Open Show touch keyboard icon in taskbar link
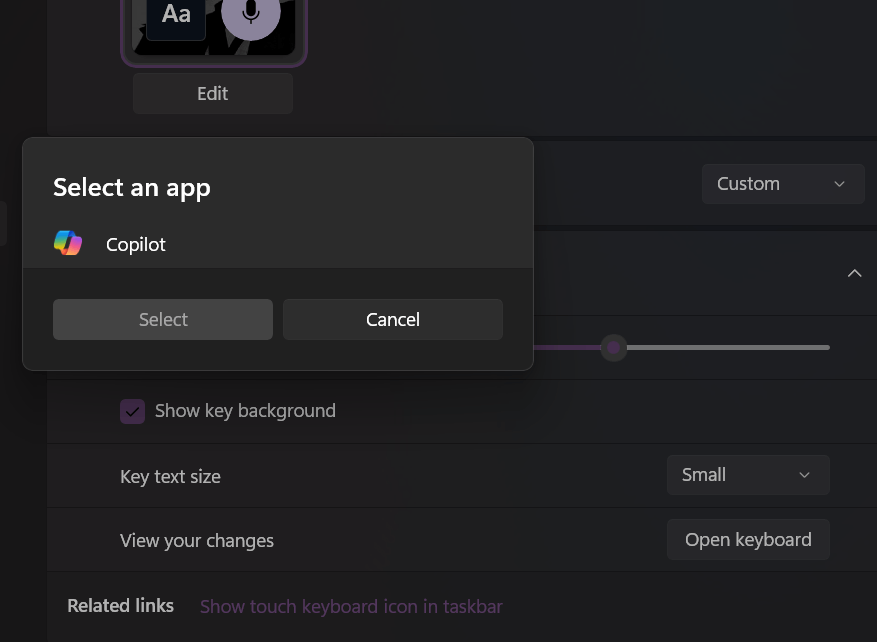 tap(351, 606)
